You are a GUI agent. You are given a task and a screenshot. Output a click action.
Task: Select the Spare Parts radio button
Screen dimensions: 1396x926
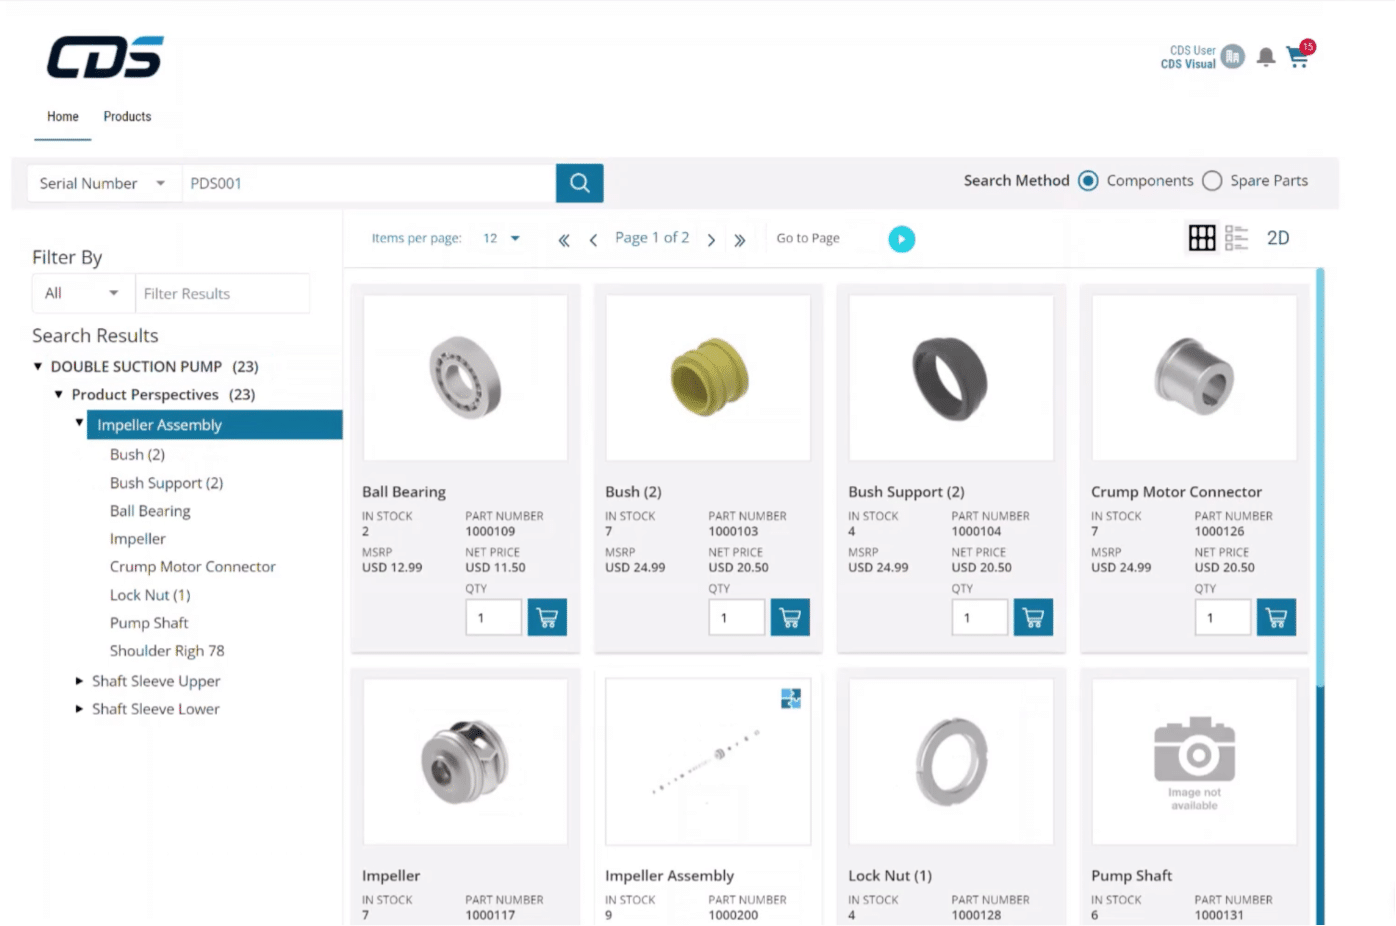click(1212, 181)
